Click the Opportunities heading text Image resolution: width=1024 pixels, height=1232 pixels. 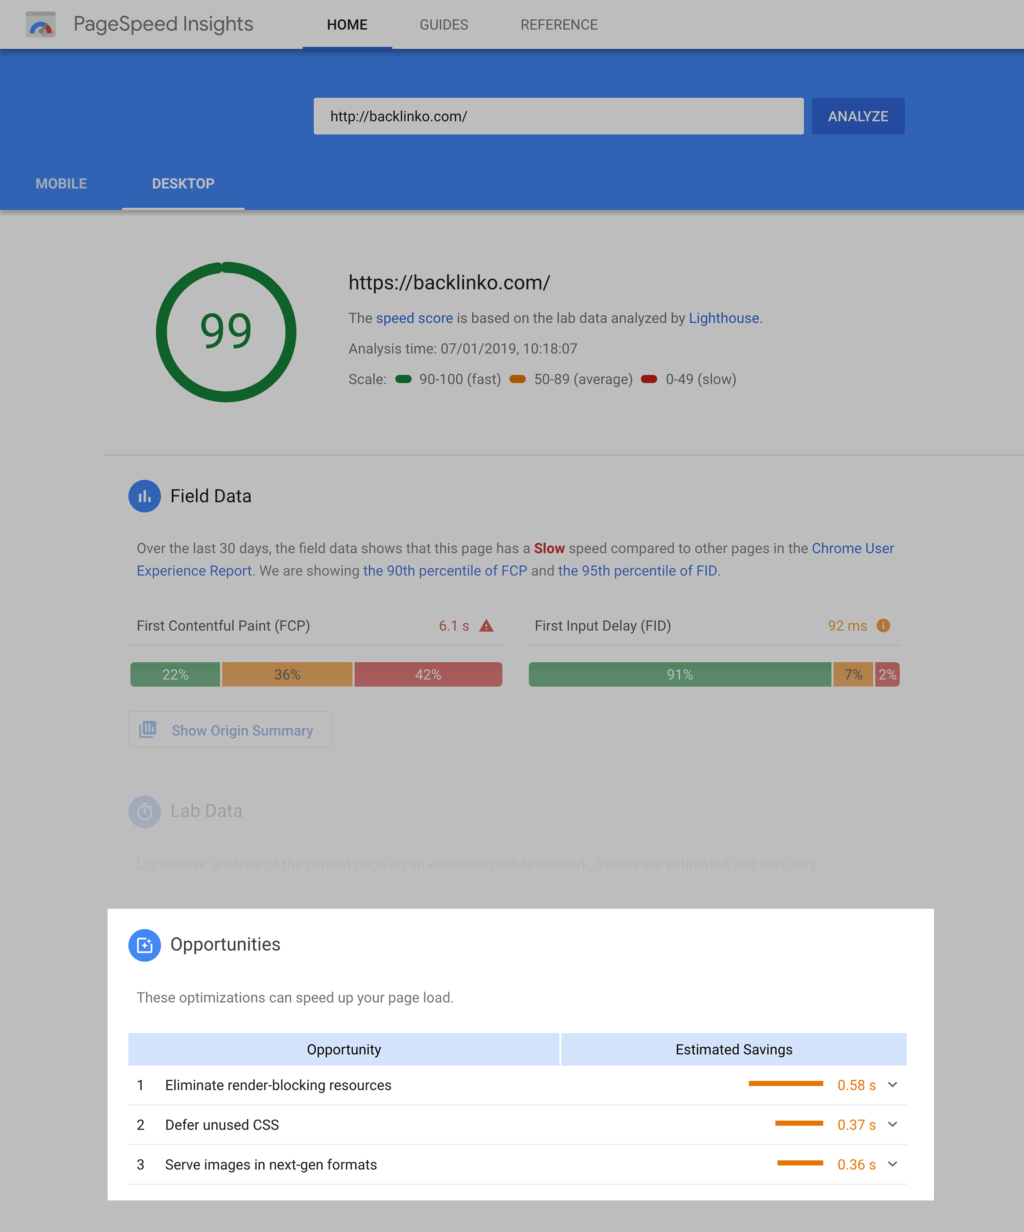pos(225,945)
